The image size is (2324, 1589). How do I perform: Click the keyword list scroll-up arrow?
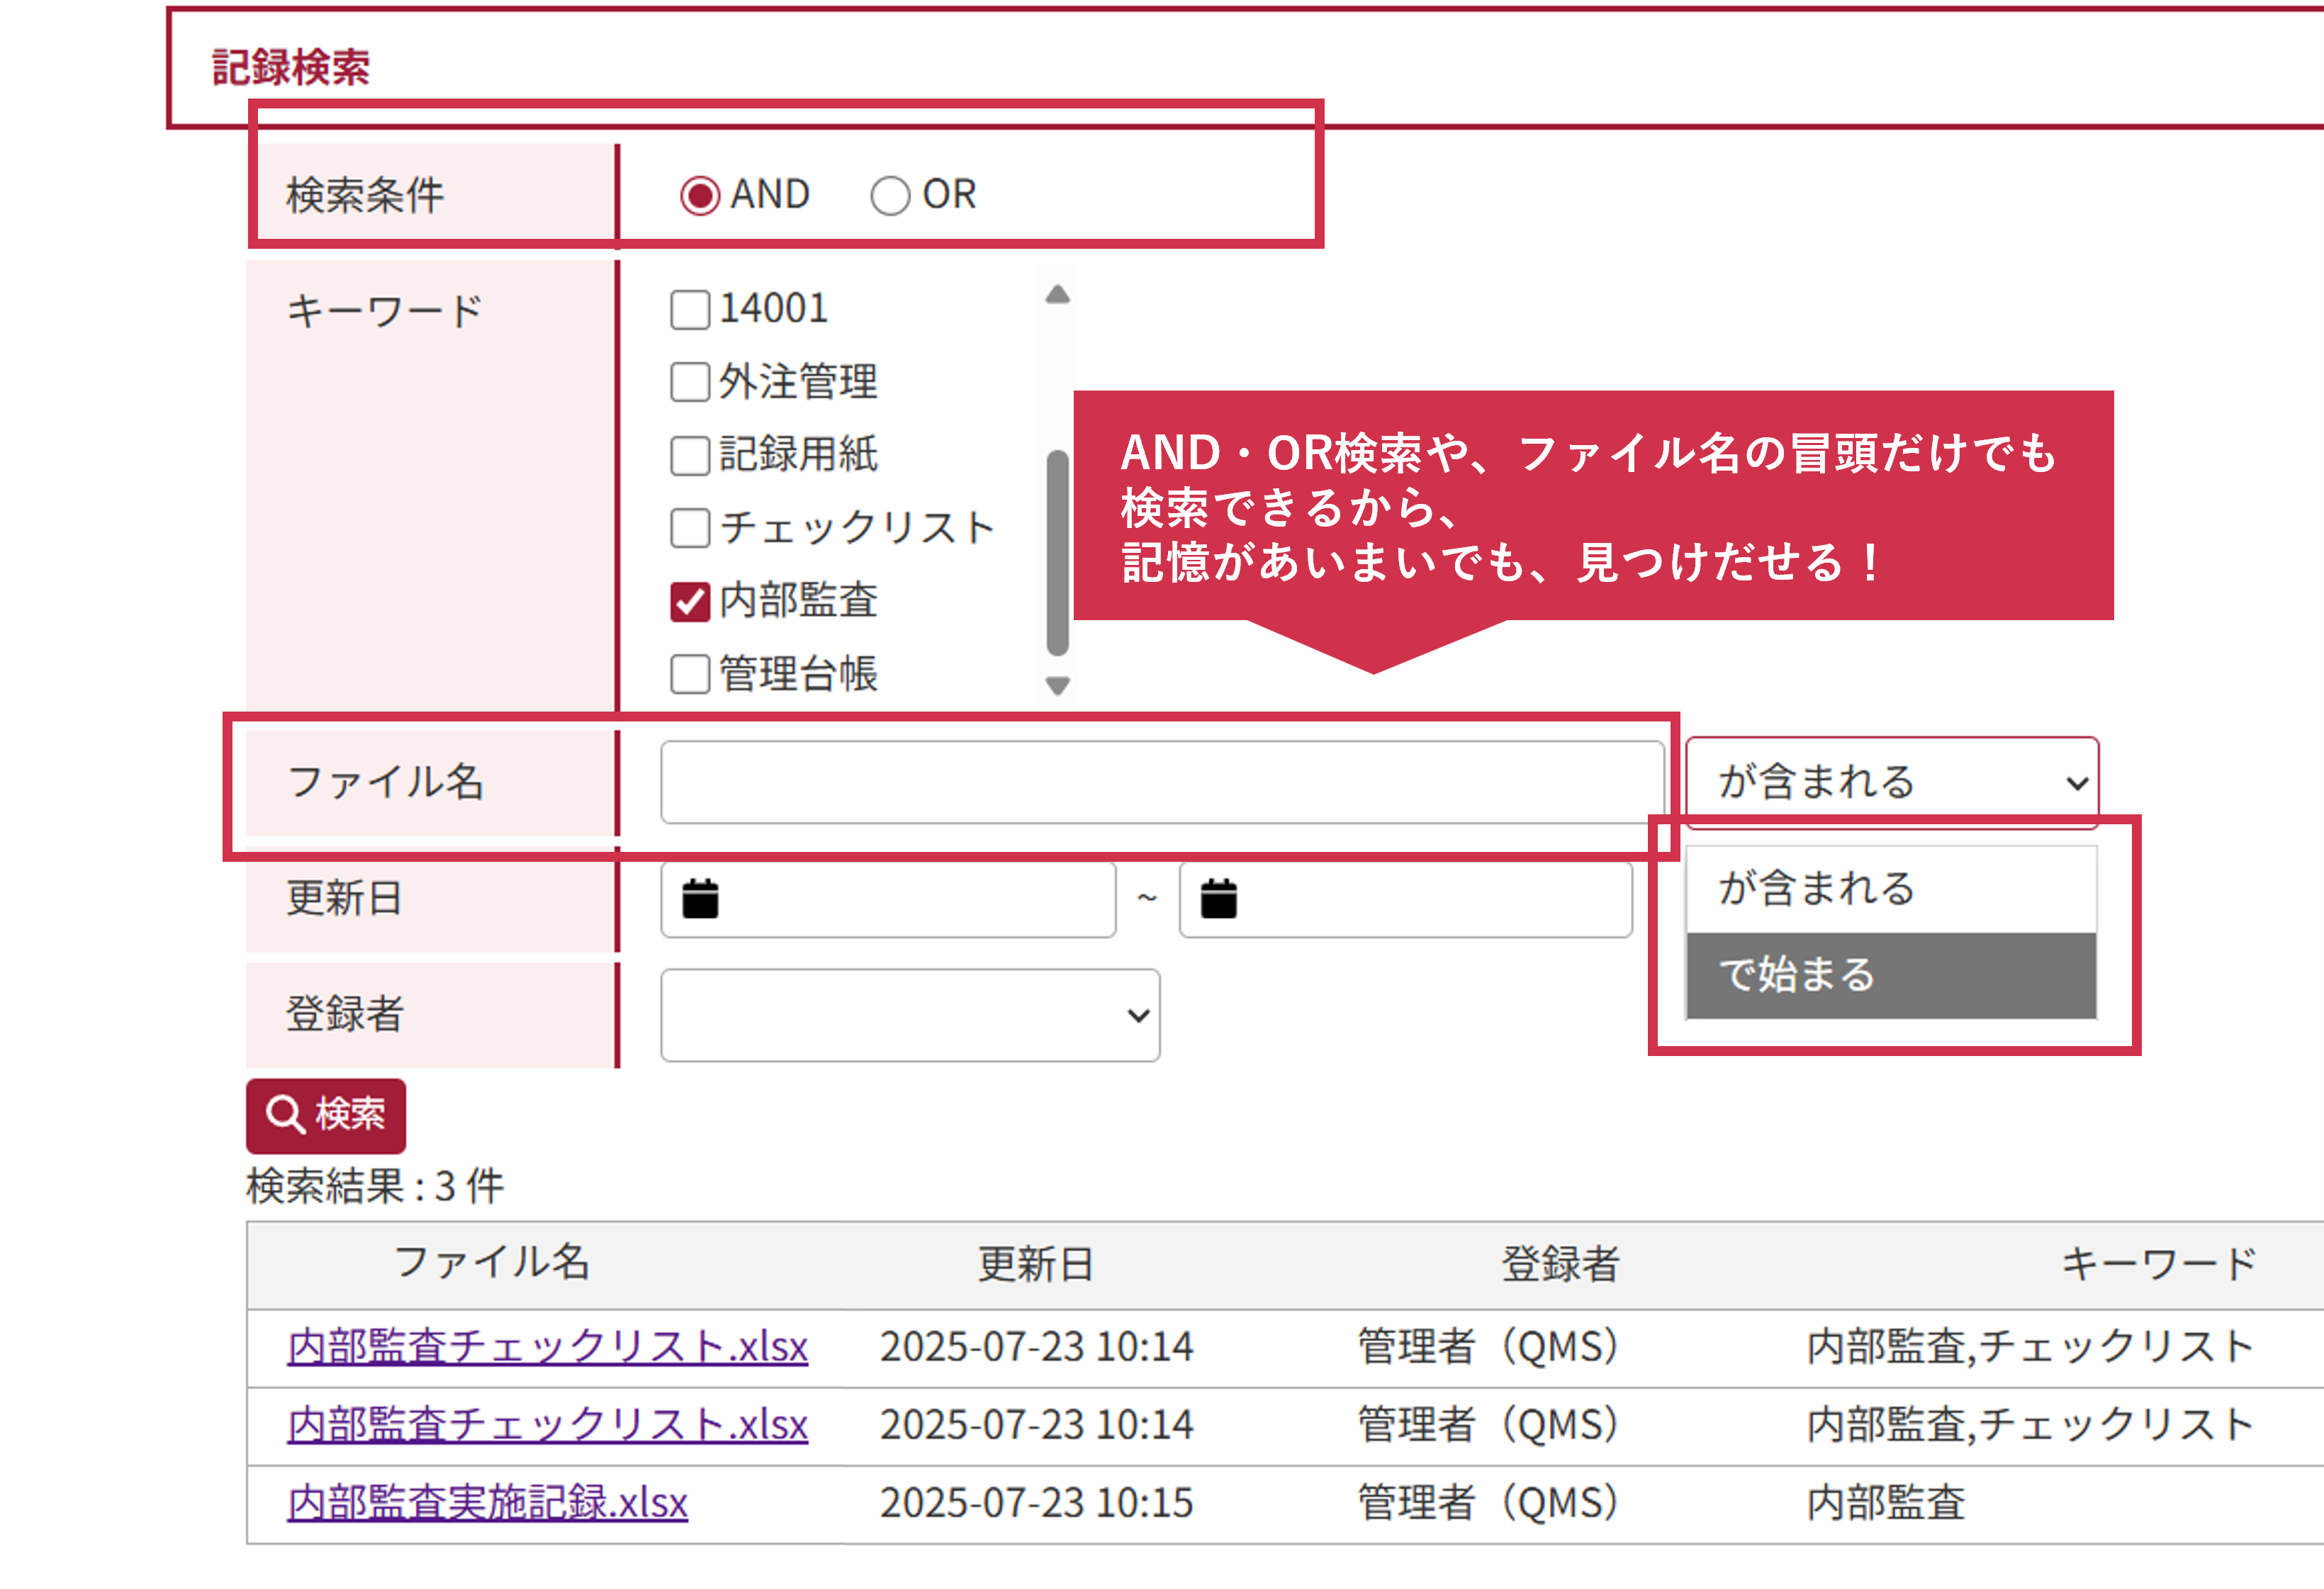(1058, 294)
